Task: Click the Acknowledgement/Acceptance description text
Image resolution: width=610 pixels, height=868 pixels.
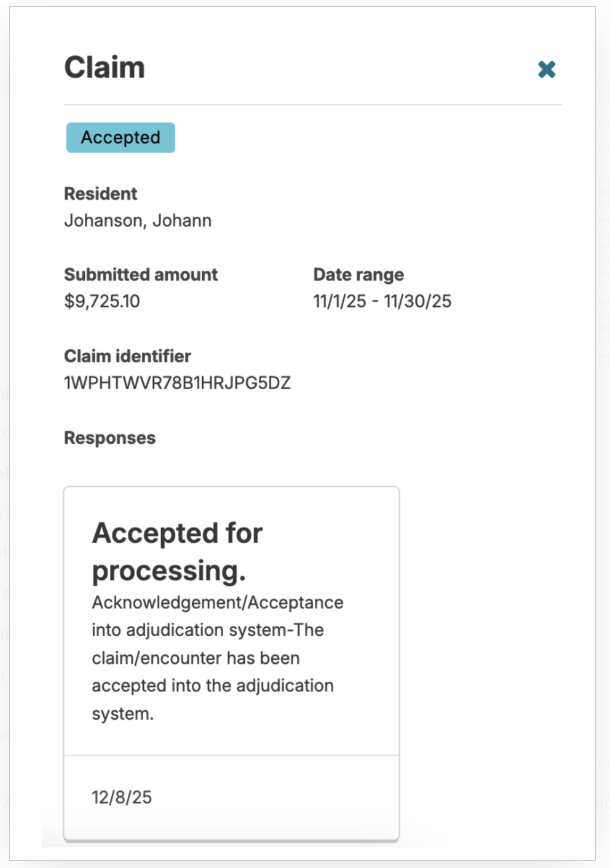Action: tap(217, 603)
